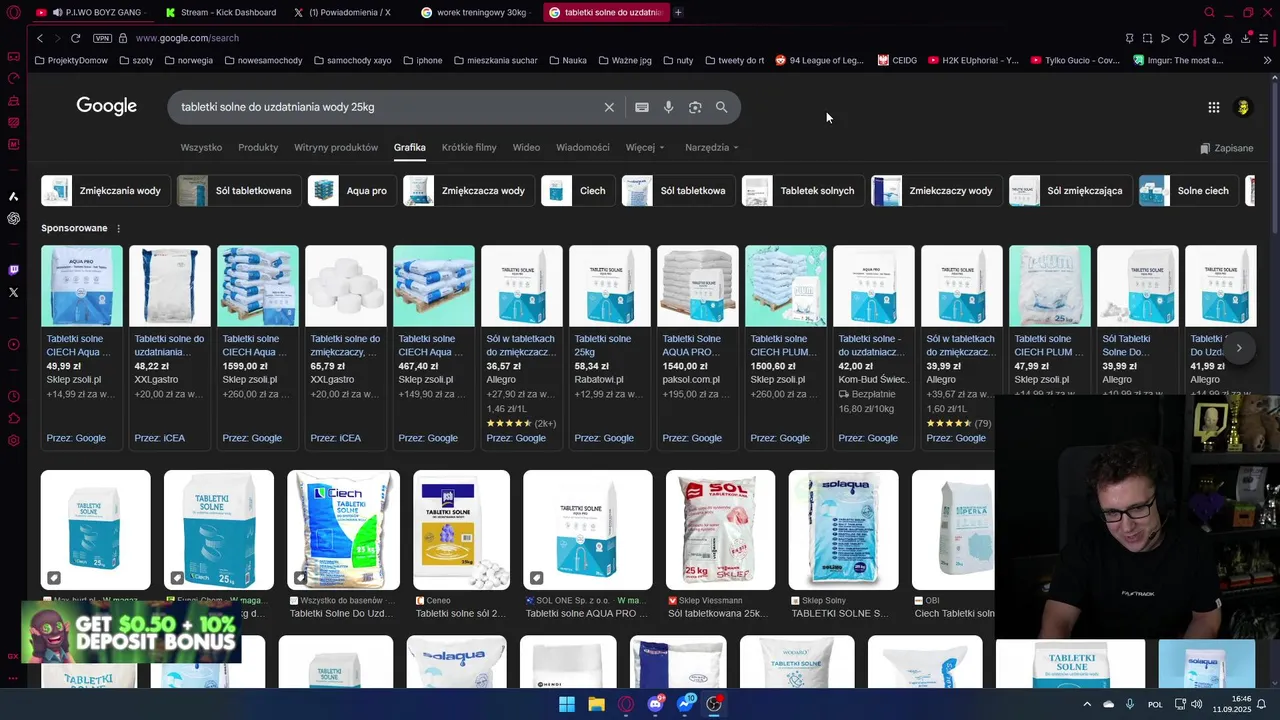Open a new browser tab
Screen dimensions: 1280x720
[678, 12]
